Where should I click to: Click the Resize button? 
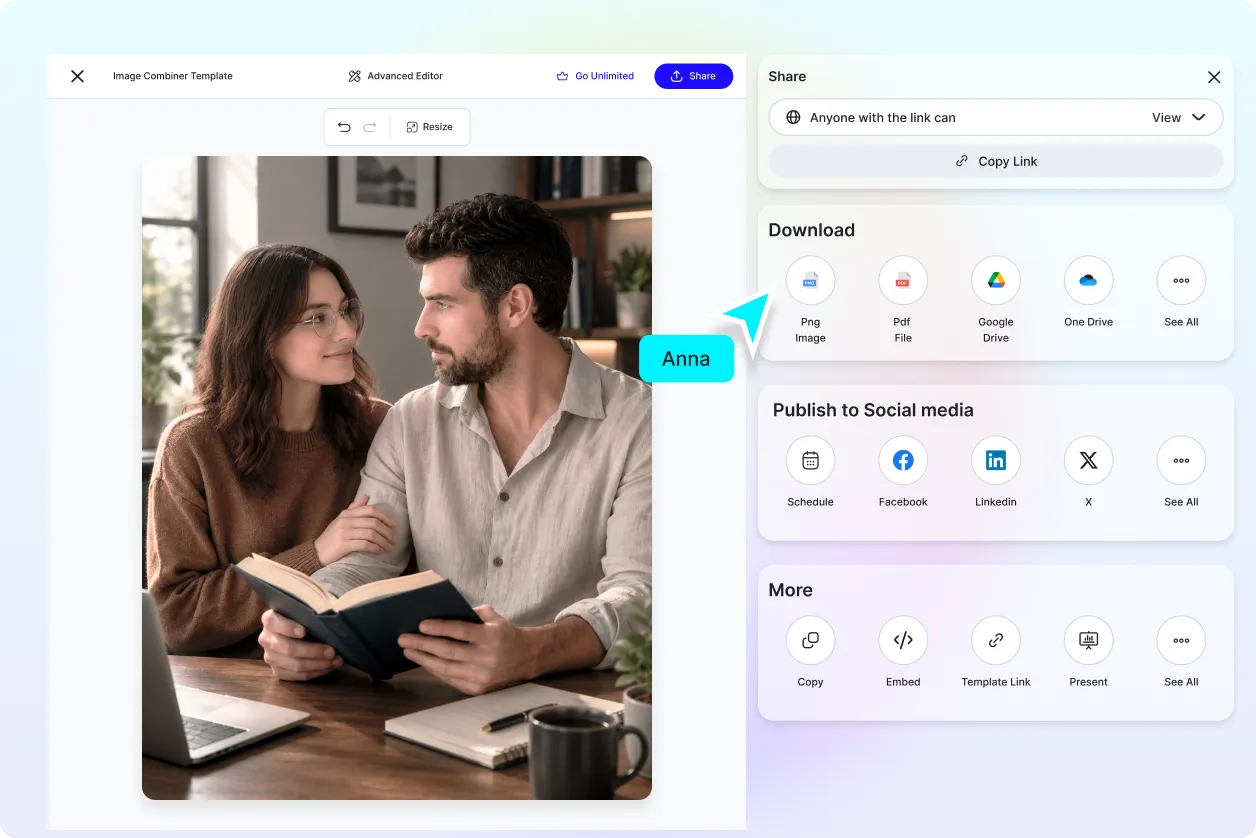click(430, 127)
